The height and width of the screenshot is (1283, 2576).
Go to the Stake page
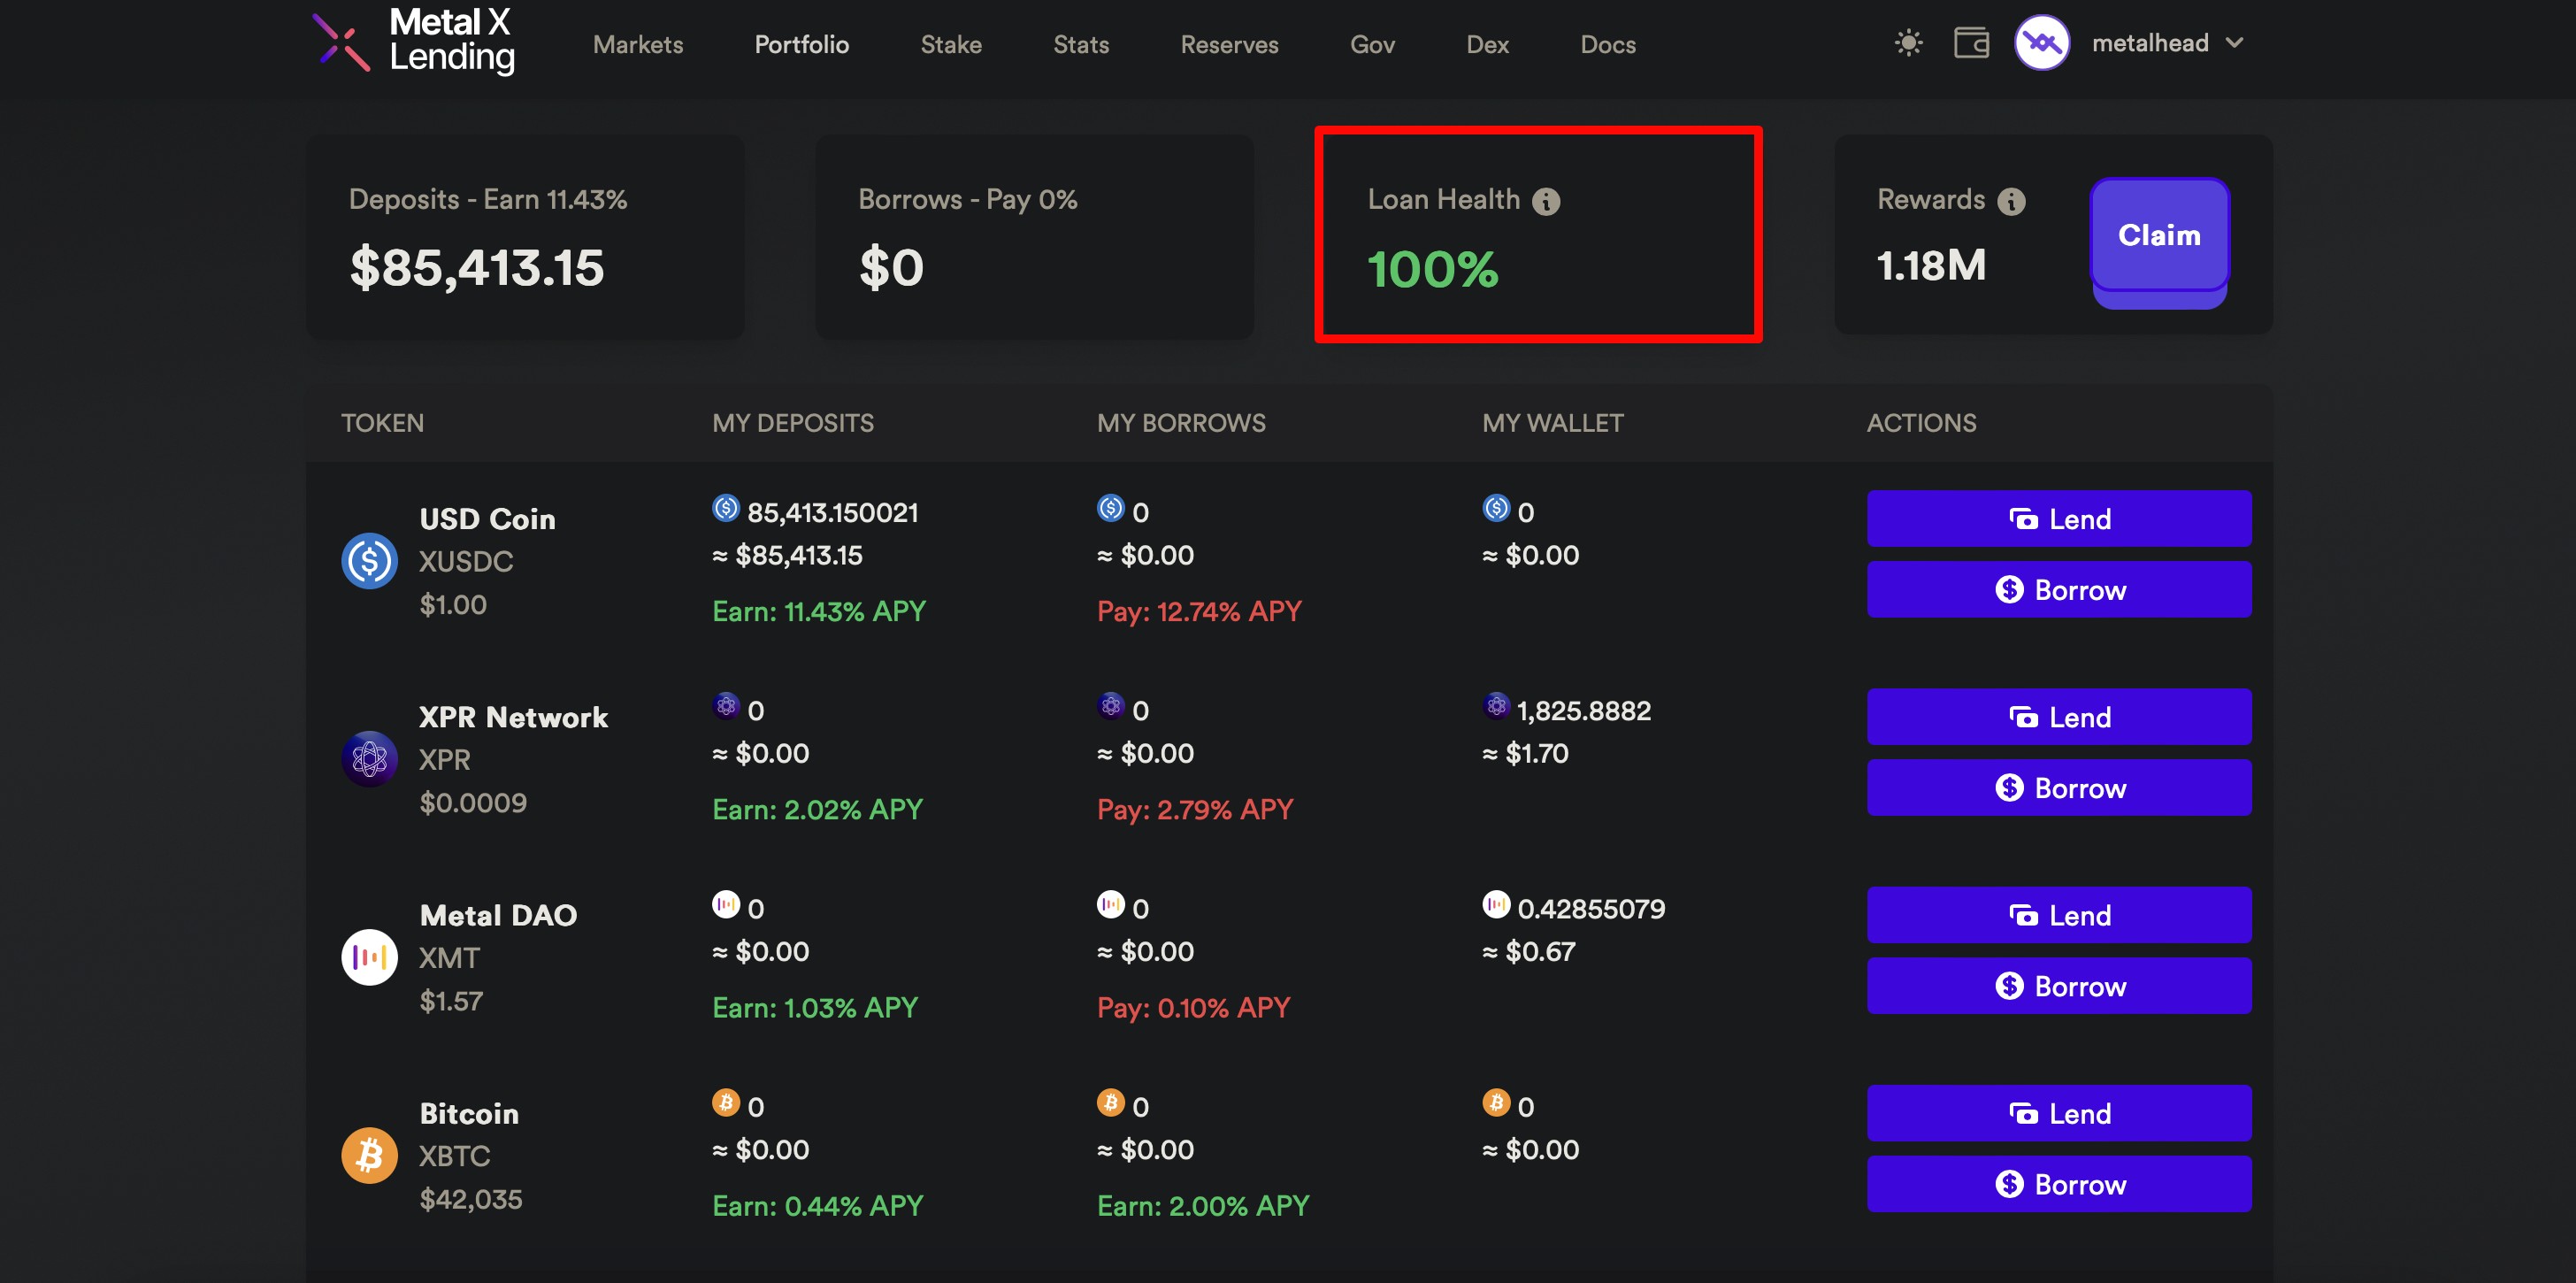point(950,45)
